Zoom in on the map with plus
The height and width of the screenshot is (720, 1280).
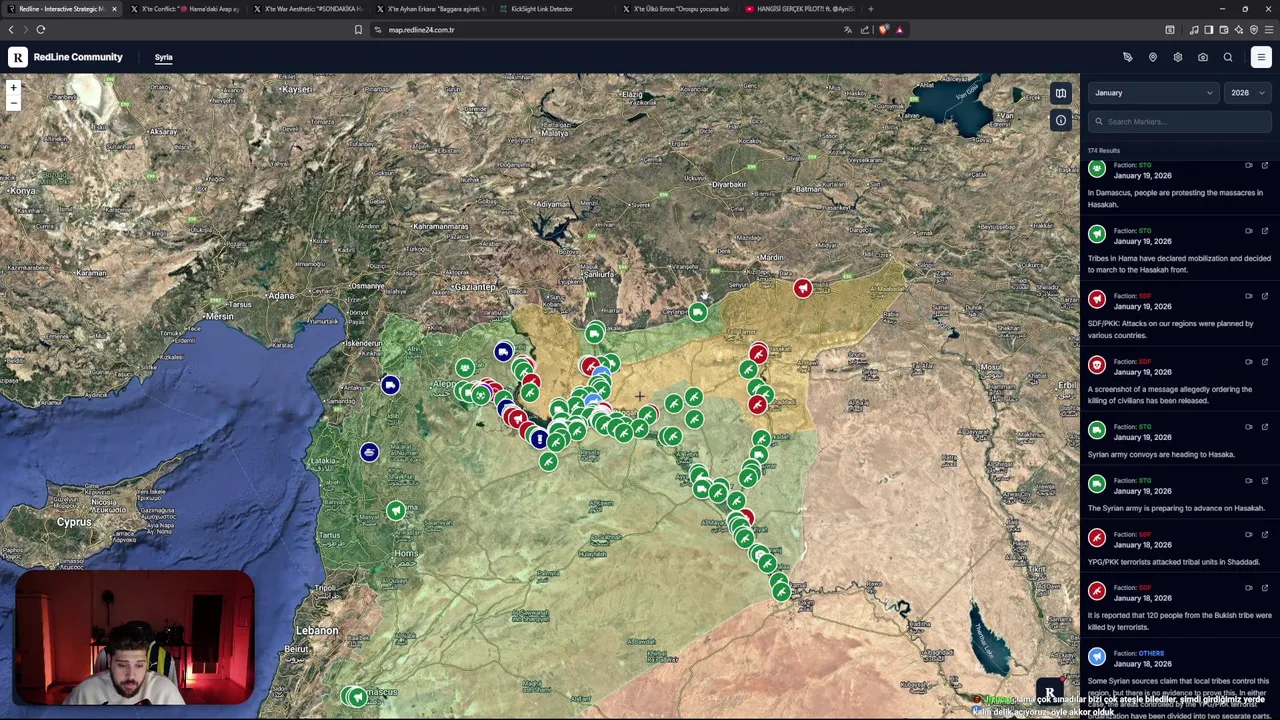click(13, 88)
